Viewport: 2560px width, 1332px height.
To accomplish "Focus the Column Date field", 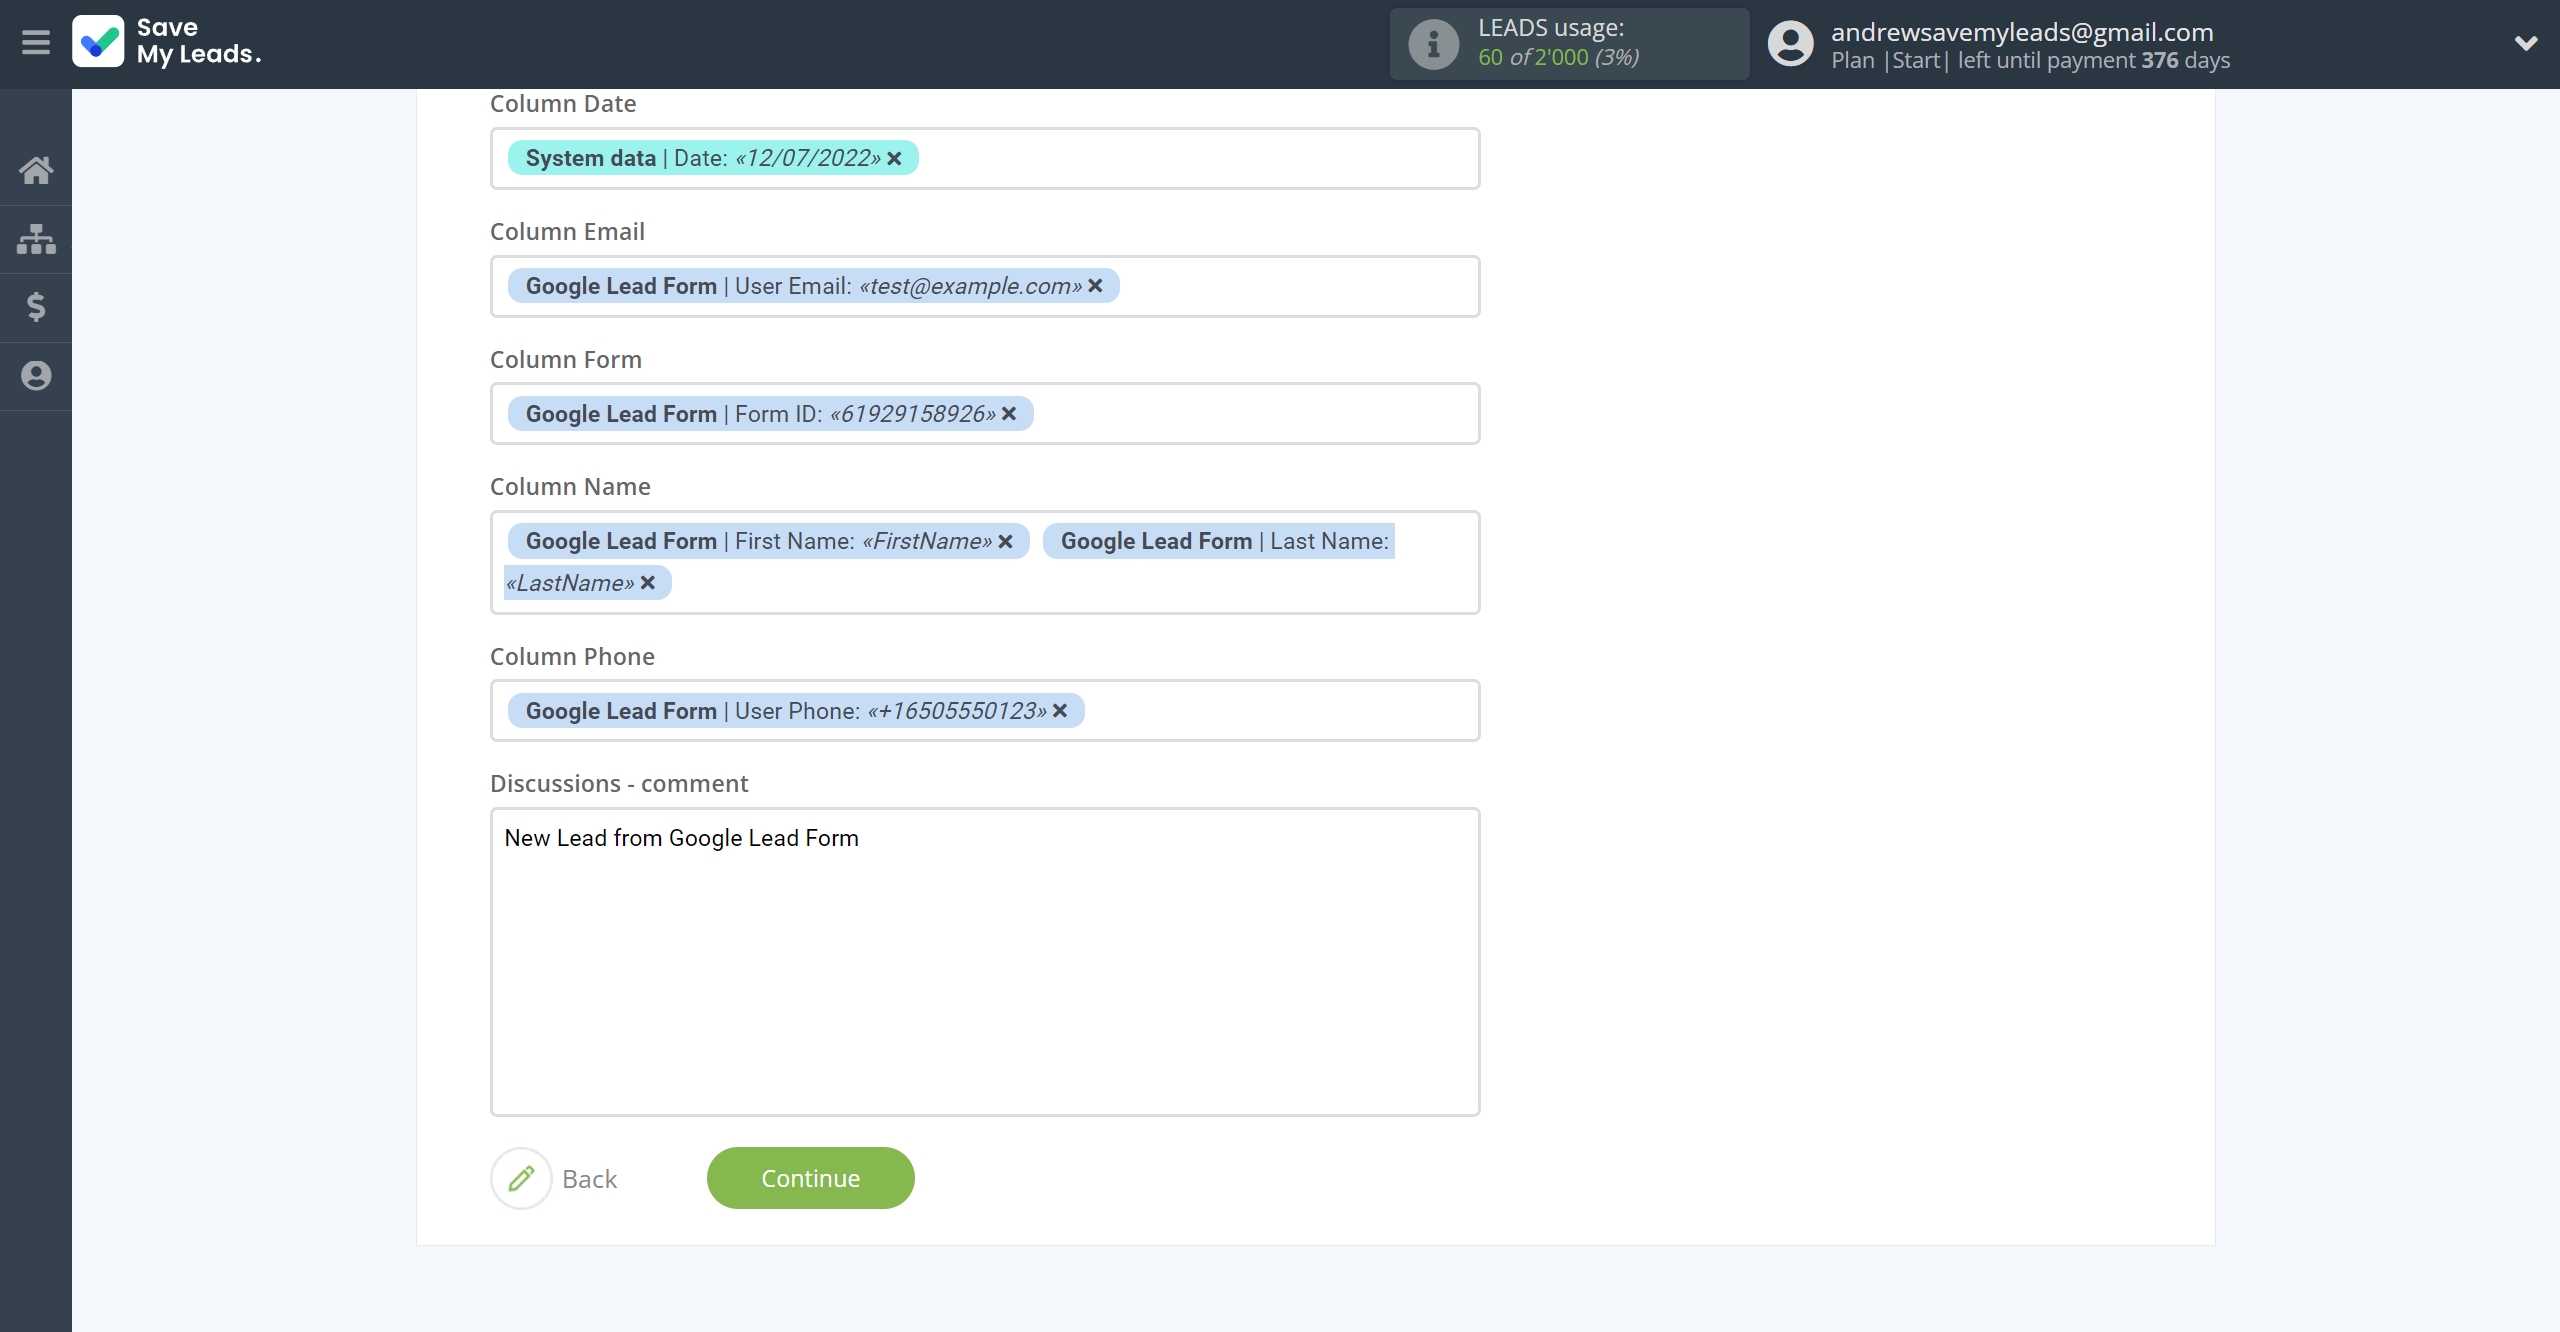I will (x=985, y=158).
